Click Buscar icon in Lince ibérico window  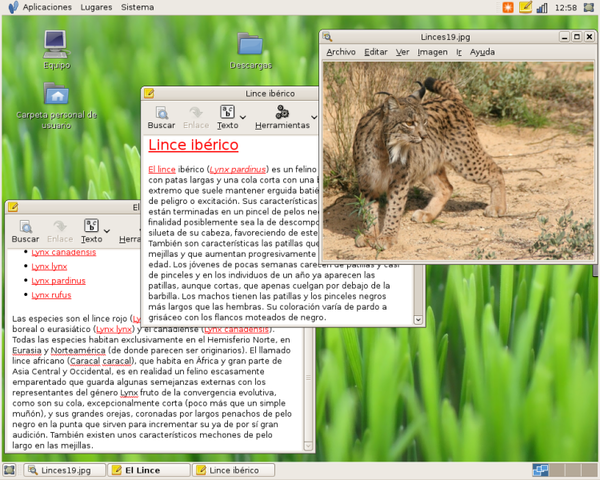tap(161, 118)
